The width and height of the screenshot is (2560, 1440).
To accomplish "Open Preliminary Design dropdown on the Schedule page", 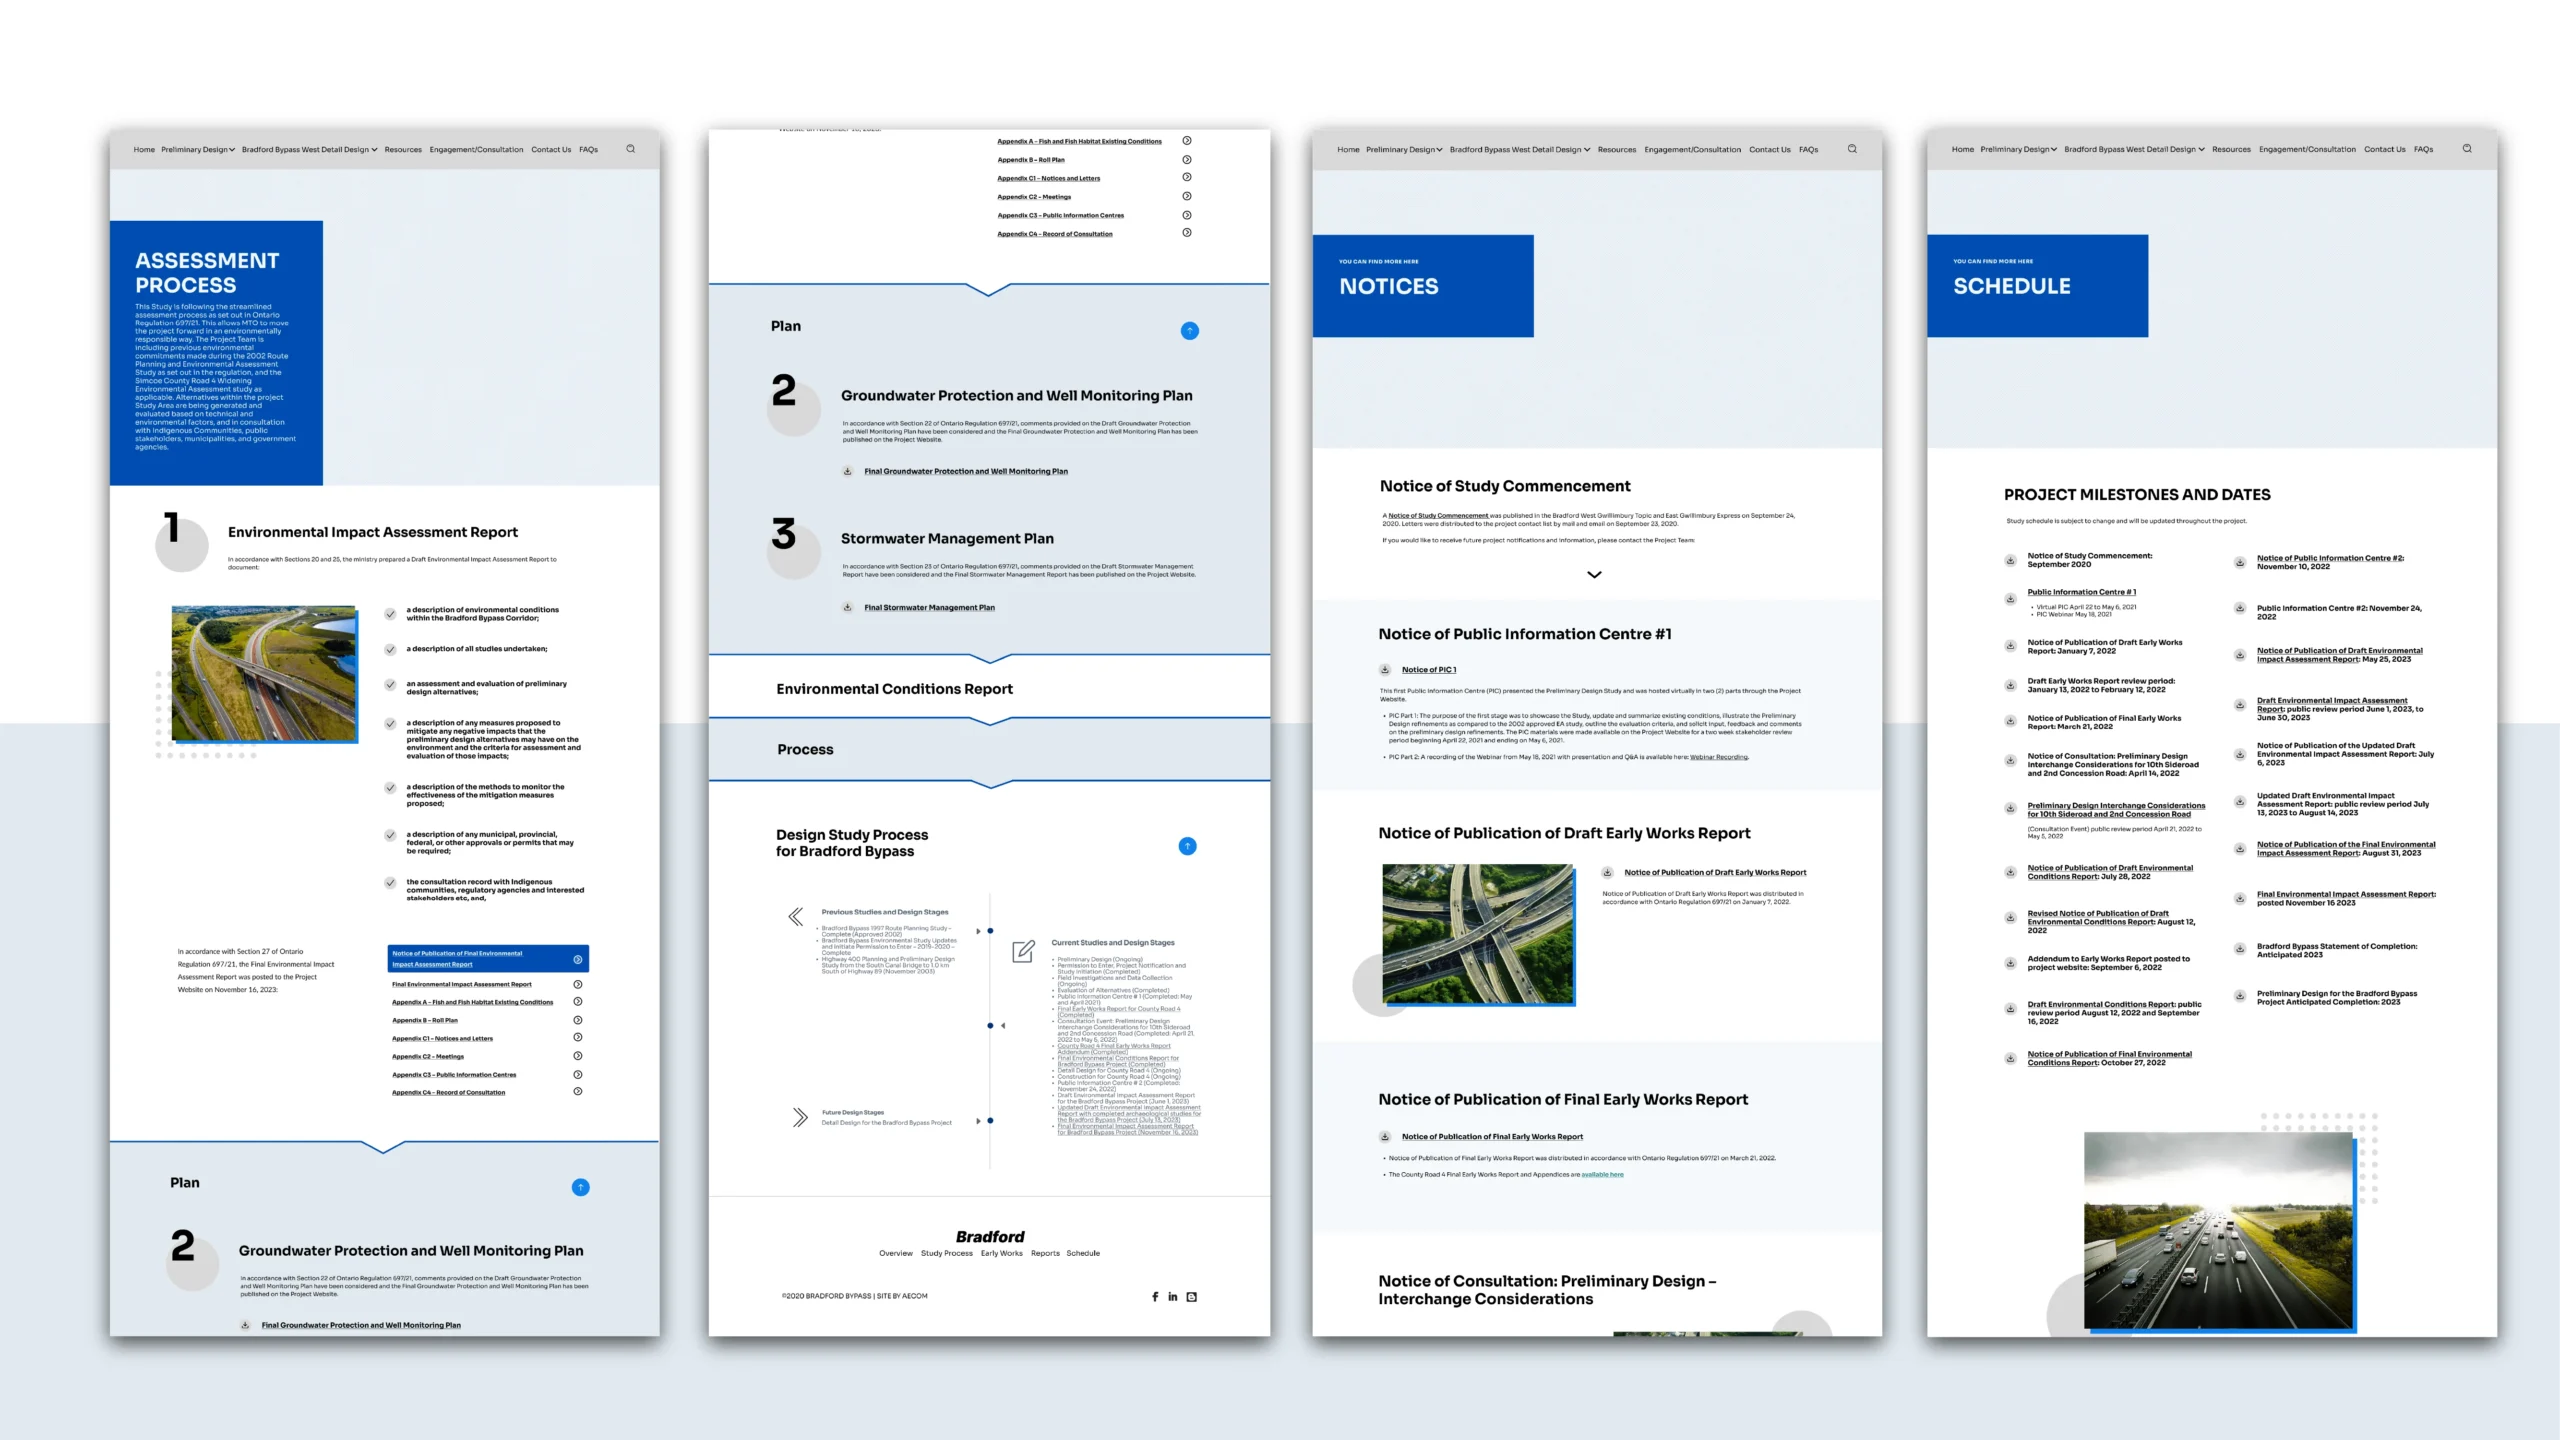I will click(2018, 149).
